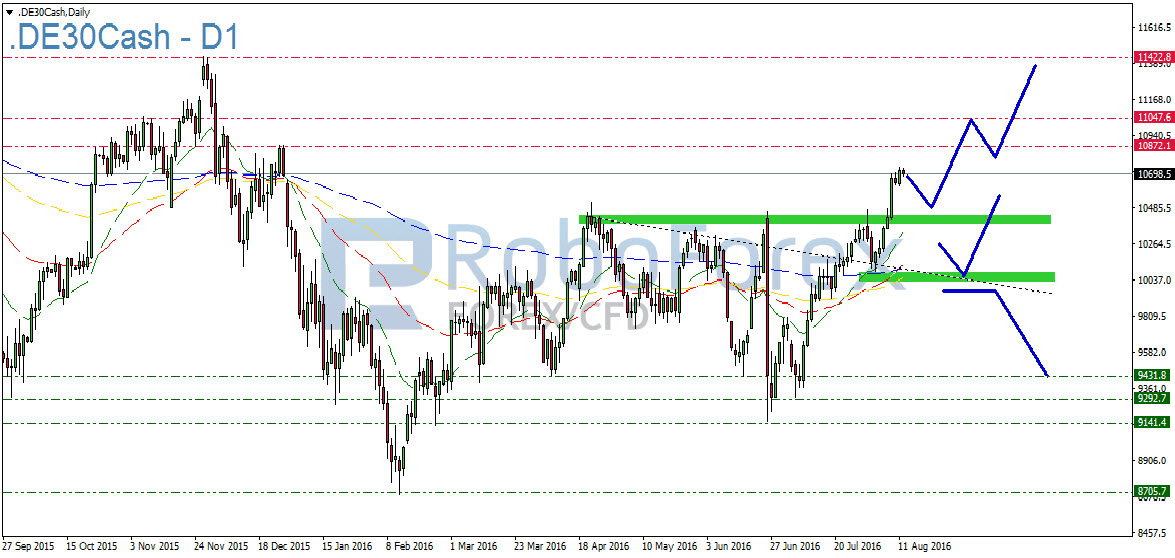Select the 11047.6 red resistance price label
1175x558 pixels.
[x=1153, y=117]
